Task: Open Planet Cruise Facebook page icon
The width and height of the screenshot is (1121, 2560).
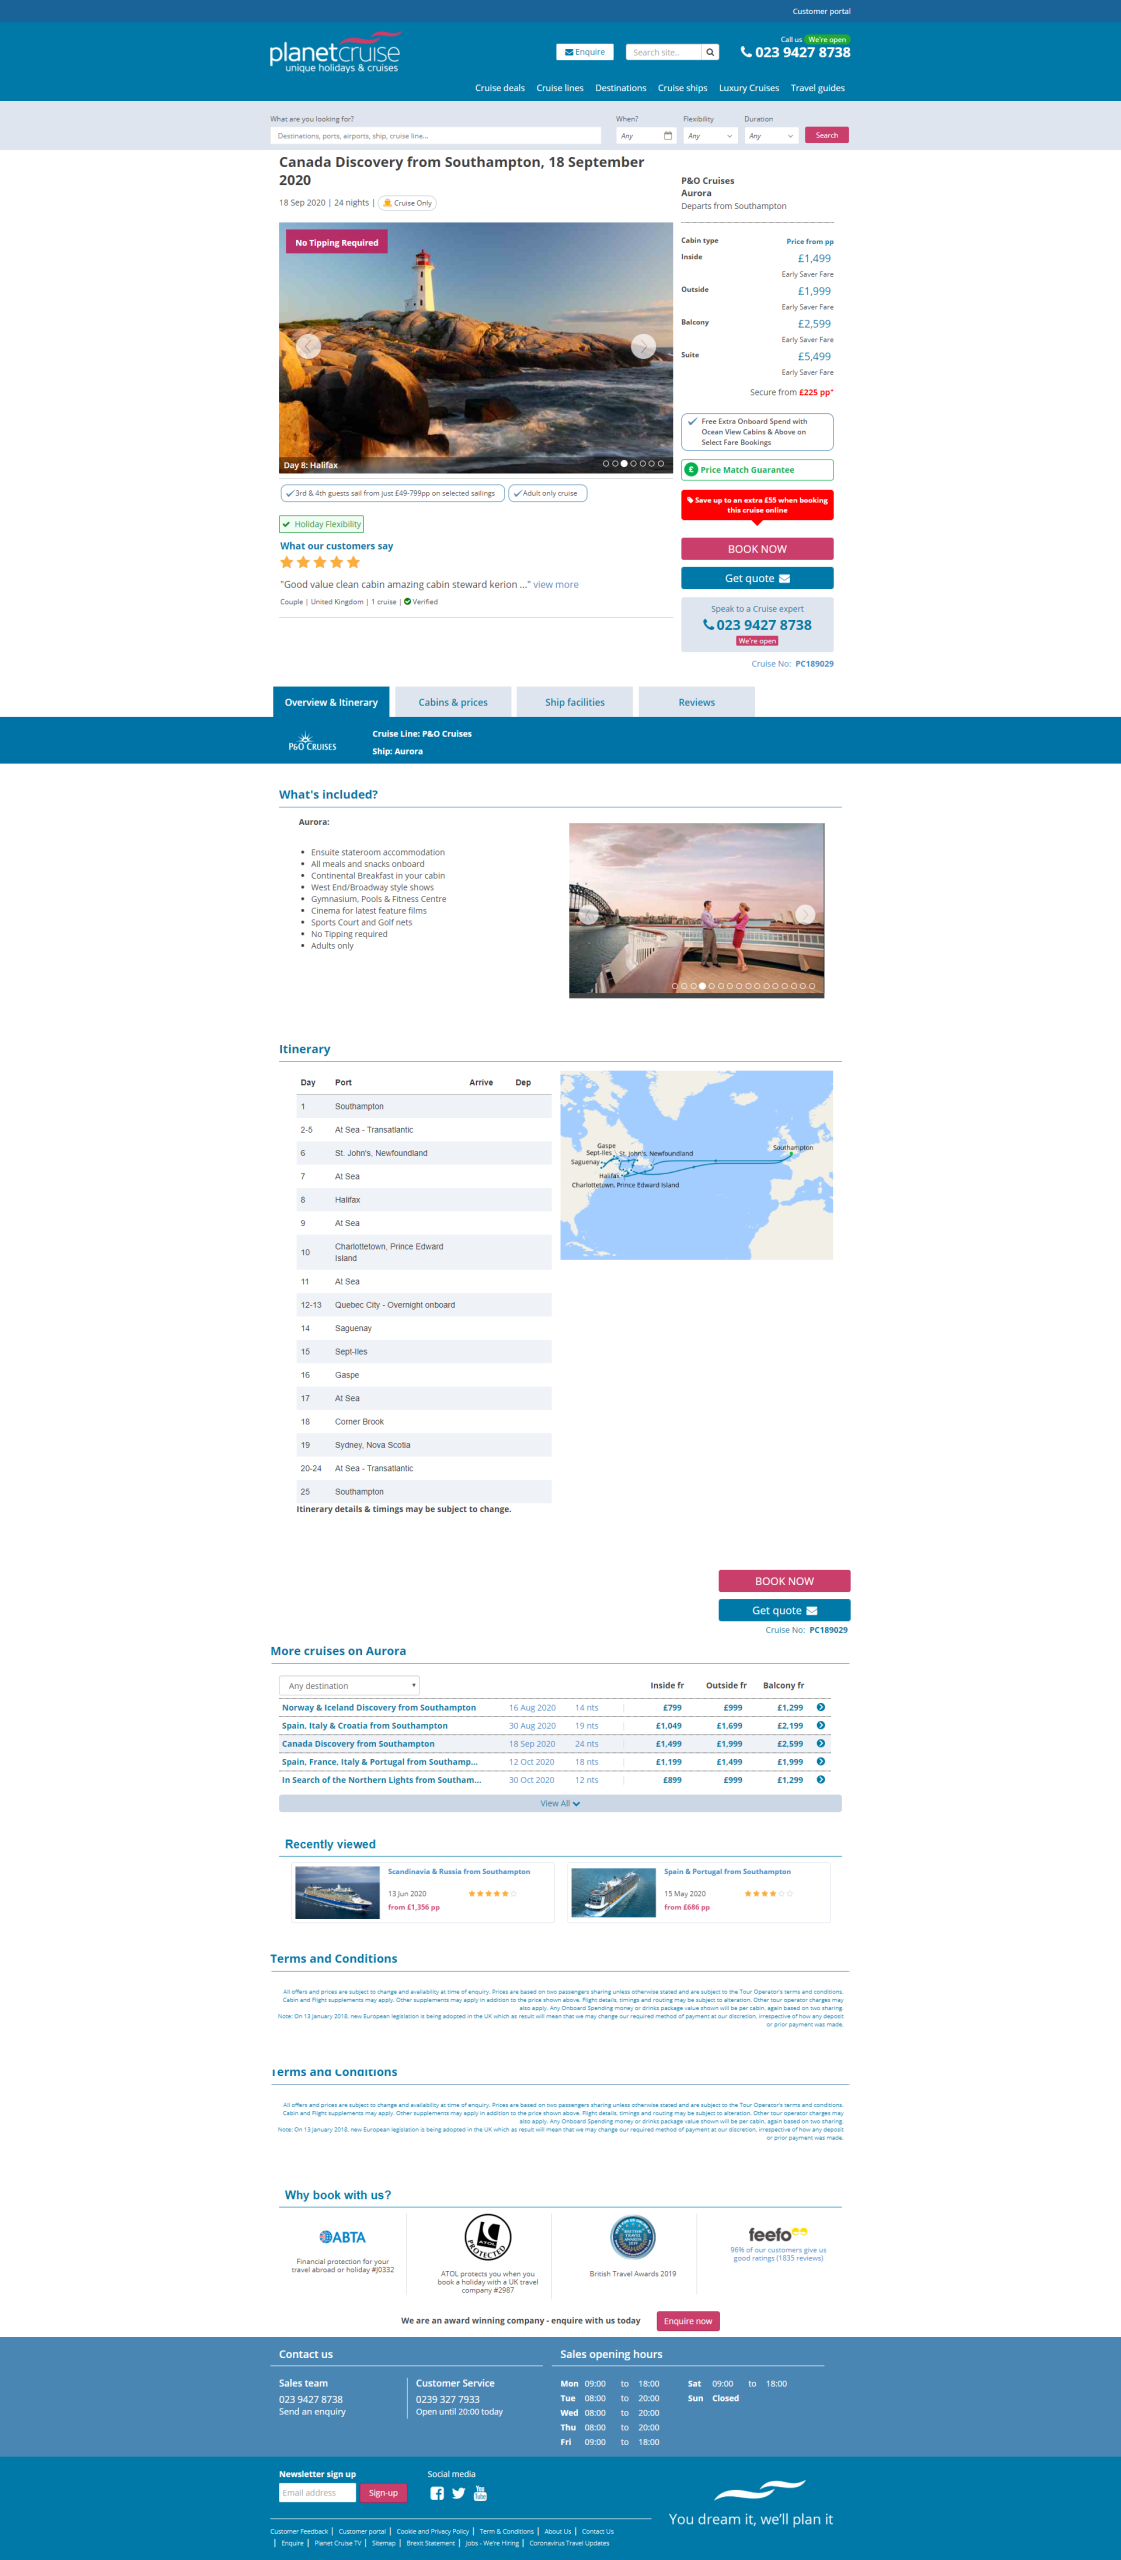Action: (x=437, y=2493)
